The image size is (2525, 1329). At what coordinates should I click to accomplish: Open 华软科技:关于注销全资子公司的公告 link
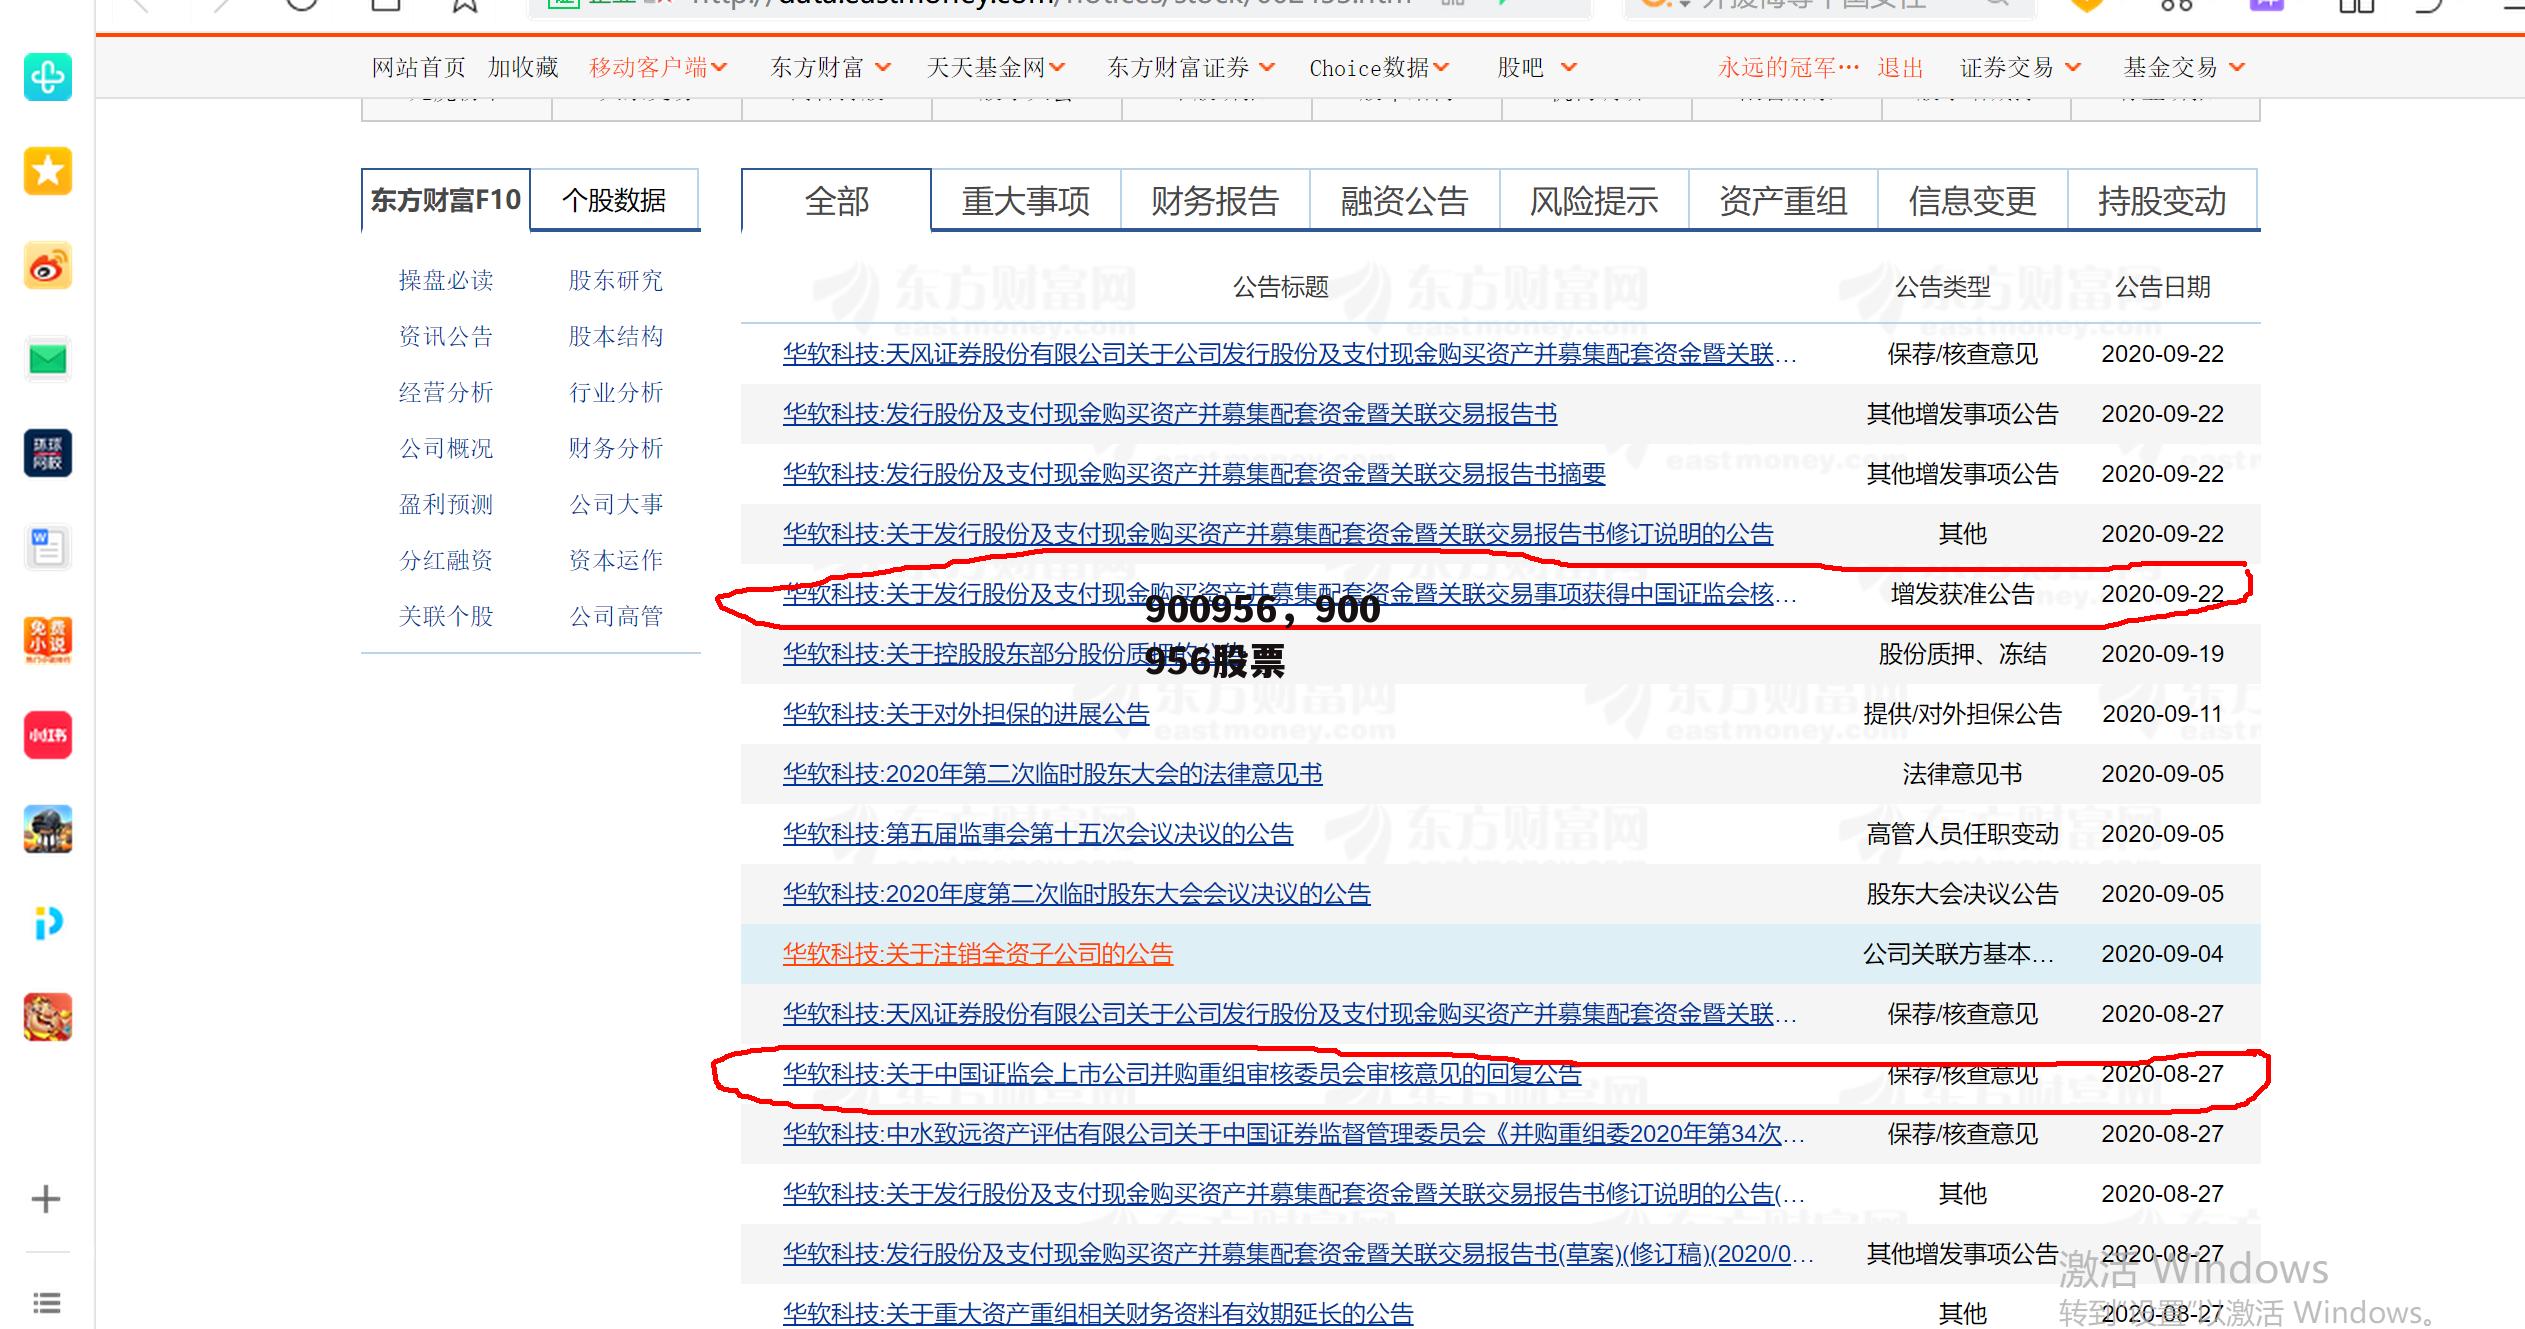[978, 954]
